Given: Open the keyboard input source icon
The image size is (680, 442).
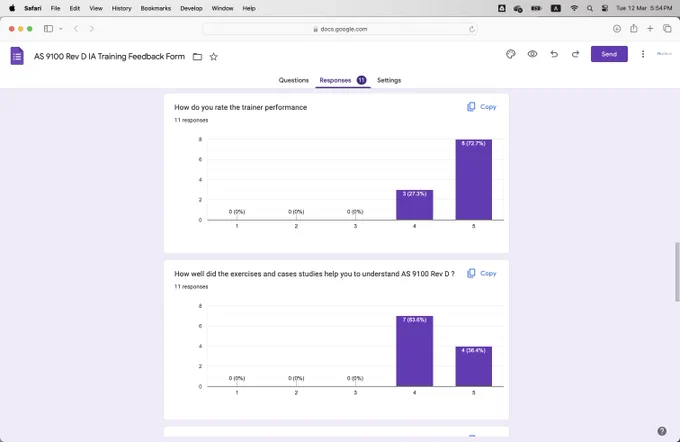Looking at the screenshot, I should pos(556,8).
